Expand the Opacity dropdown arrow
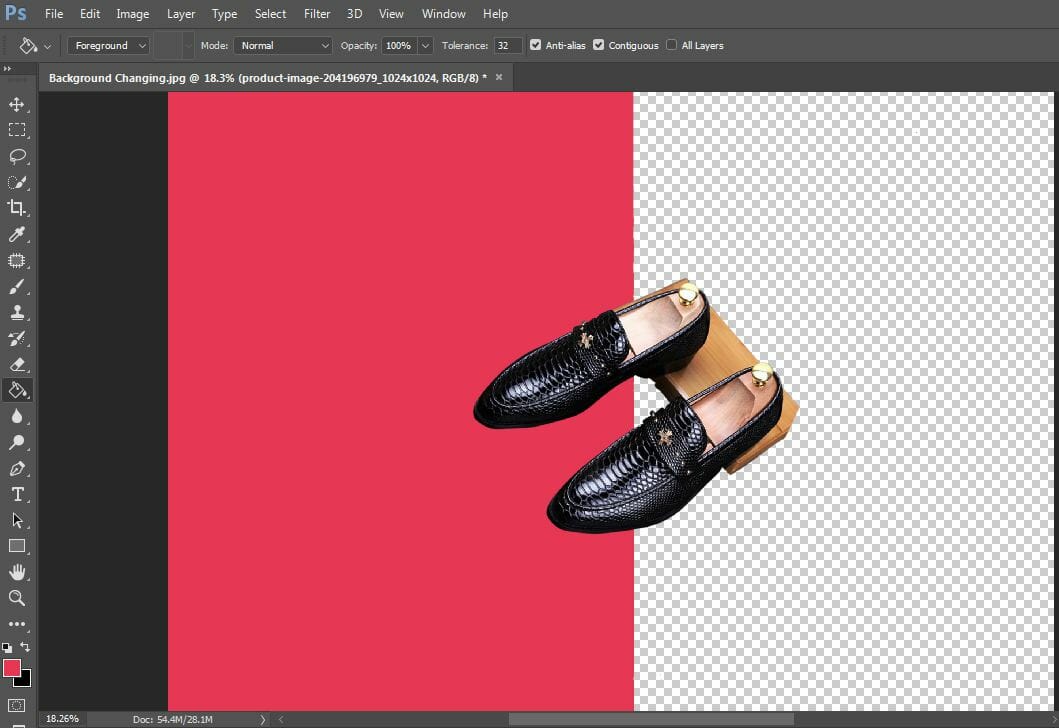Image resolution: width=1059 pixels, height=728 pixels. click(x=424, y=45)
